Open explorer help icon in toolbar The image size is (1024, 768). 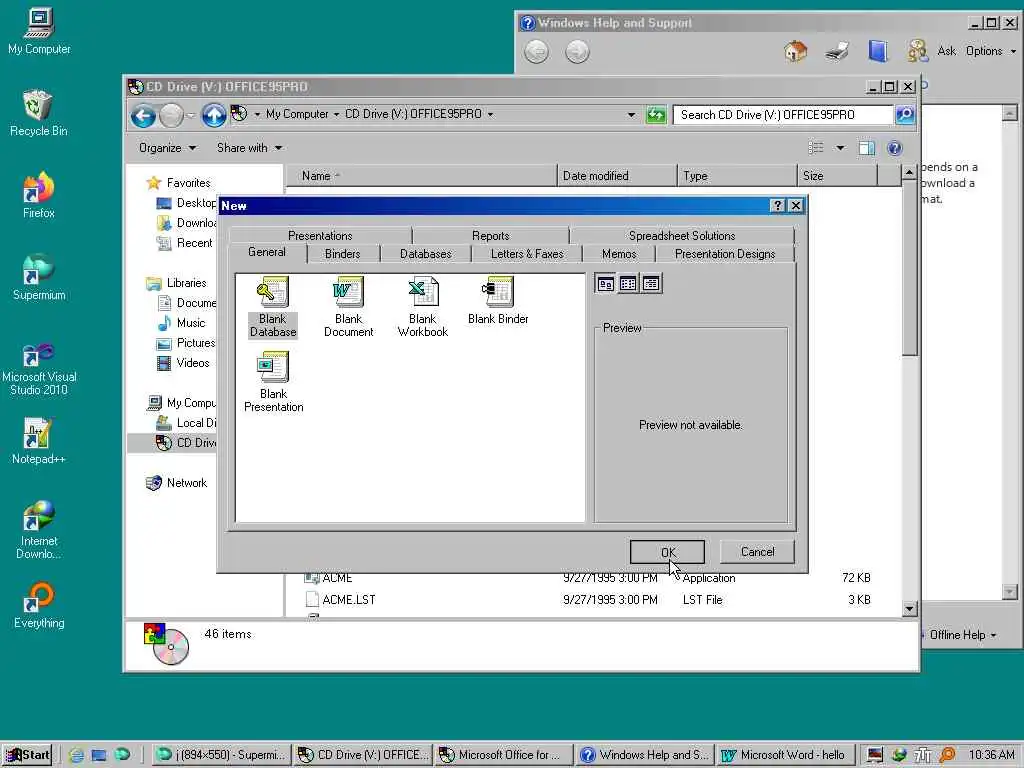click(x=895, y=148)
